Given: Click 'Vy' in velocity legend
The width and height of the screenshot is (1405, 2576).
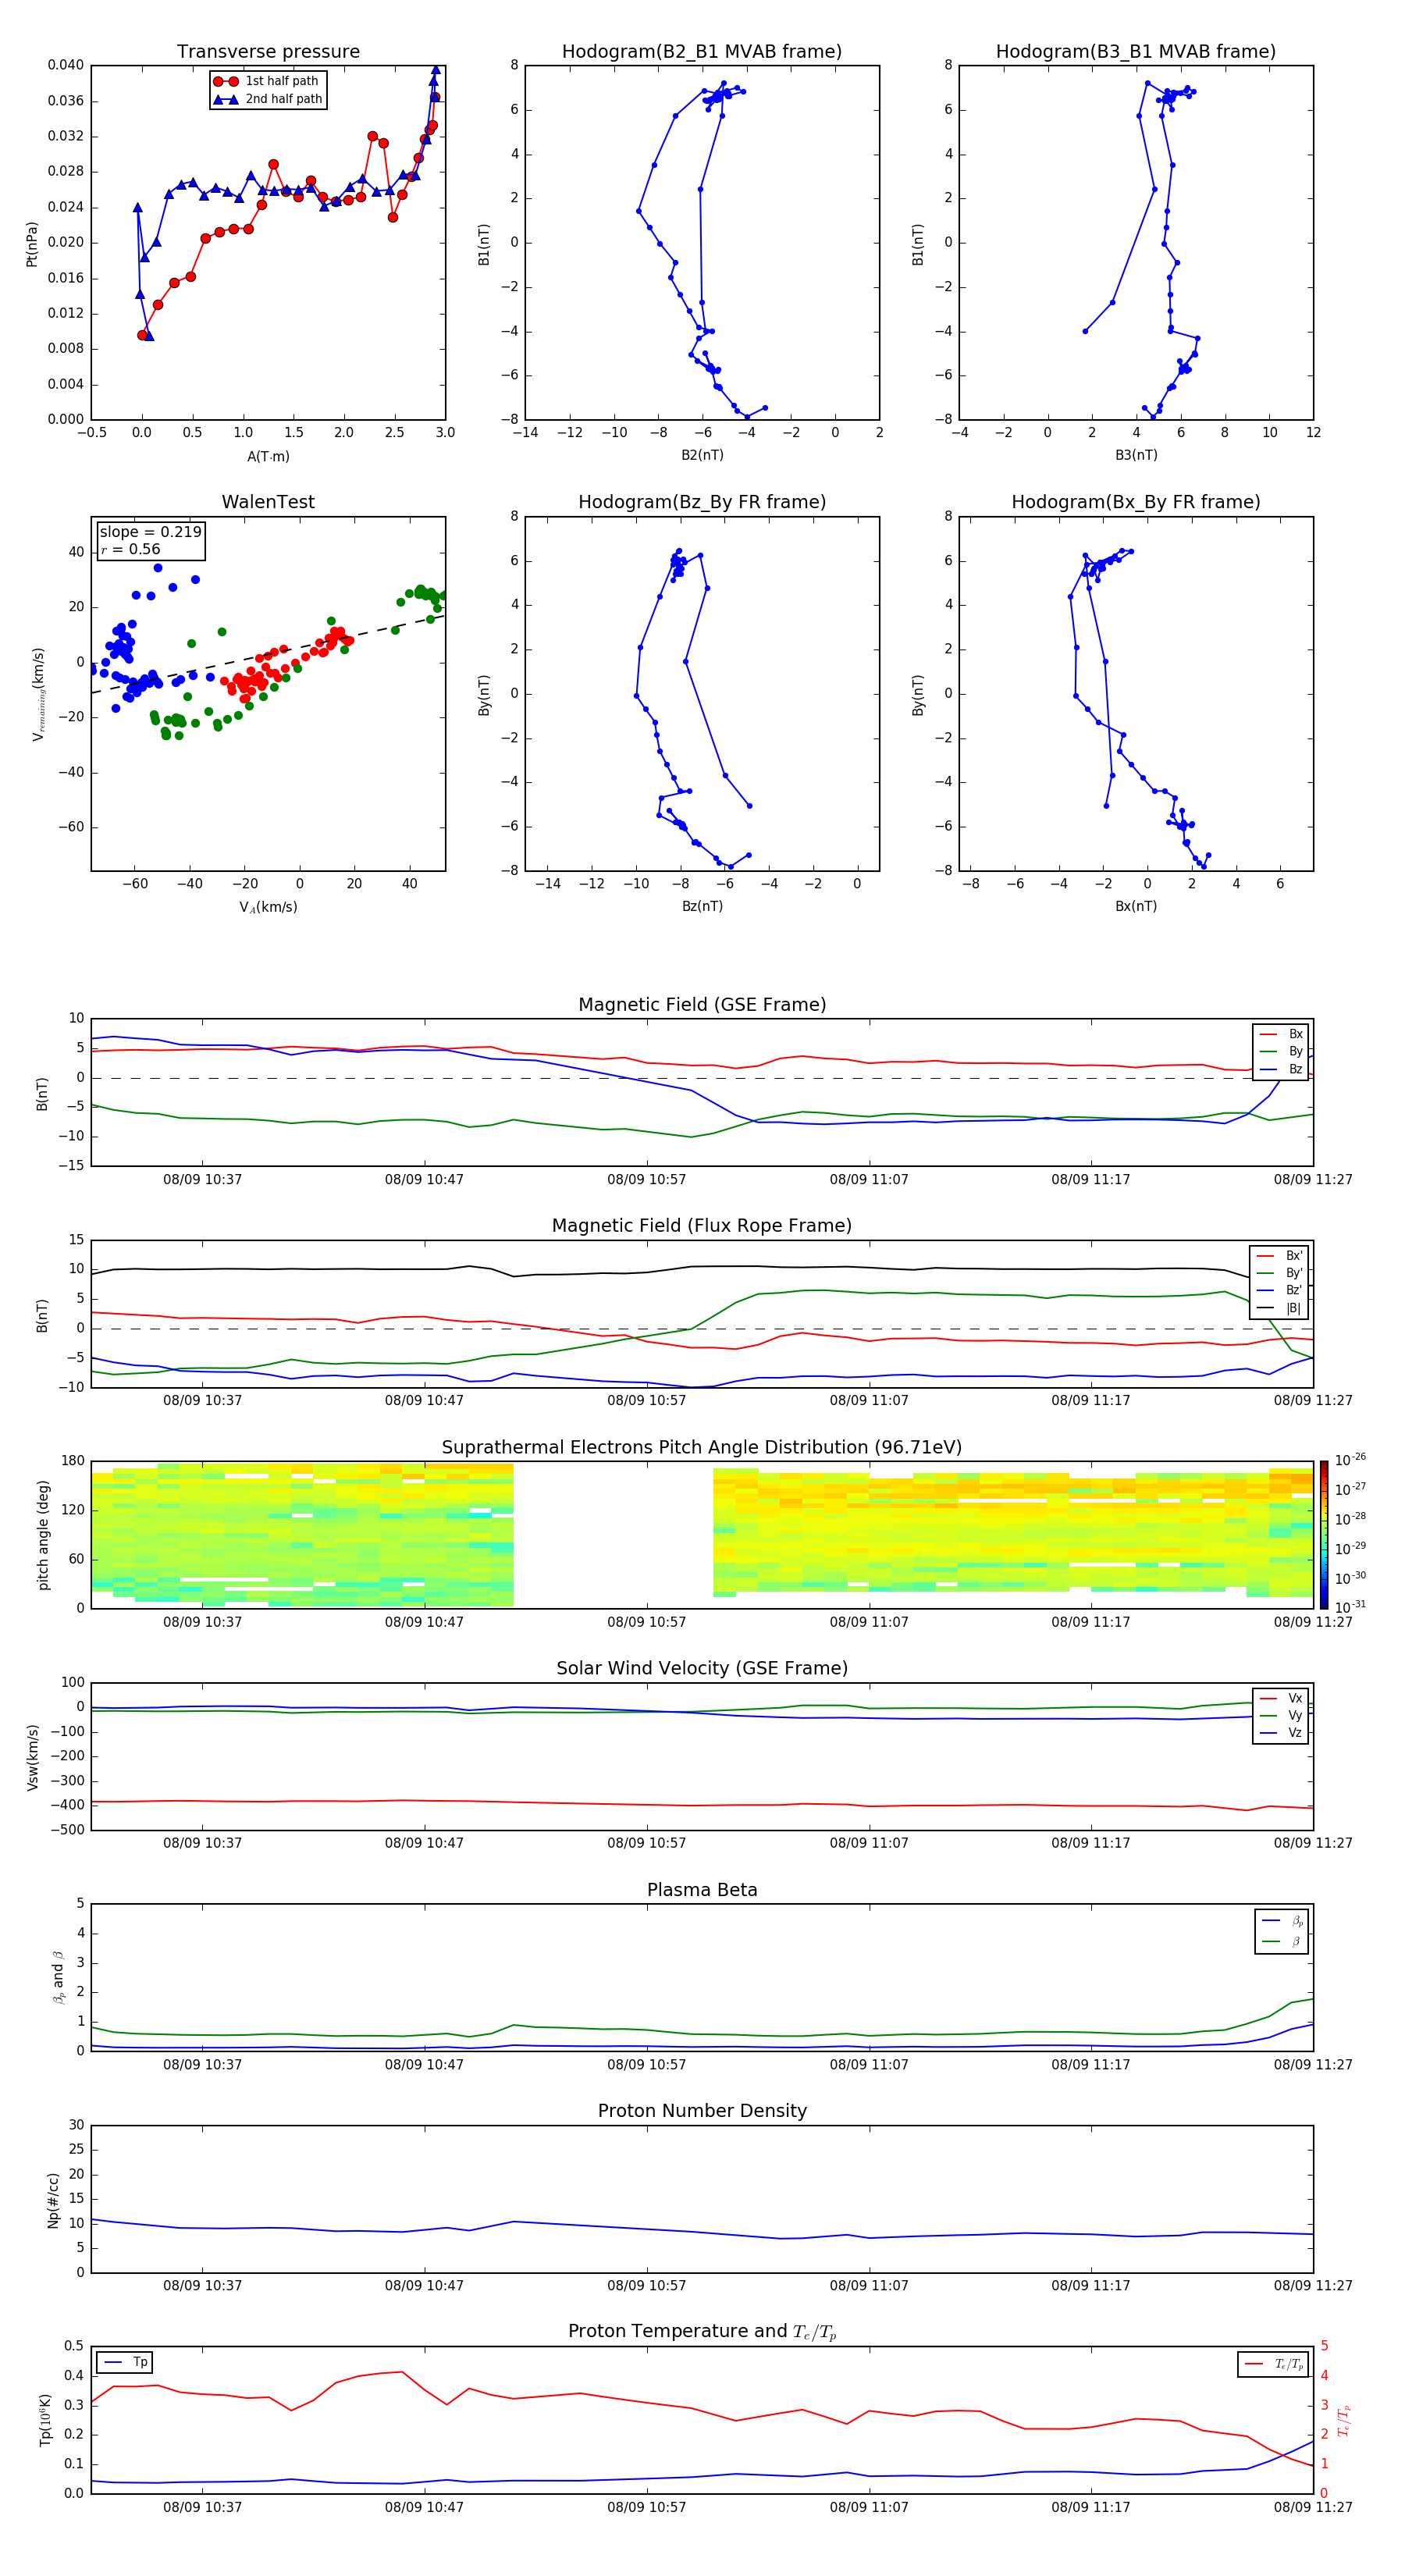Looking at the screenshot, I should click(x=1282, y=1716).
